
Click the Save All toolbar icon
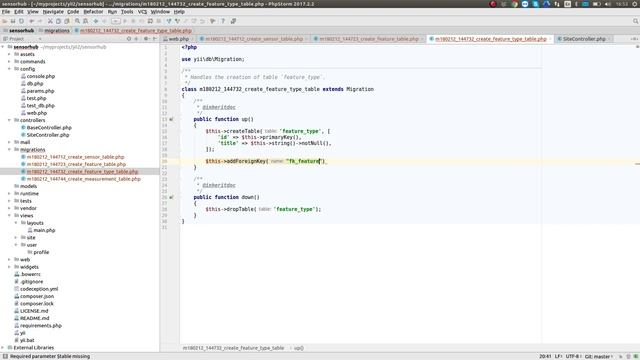click(13, 21)
